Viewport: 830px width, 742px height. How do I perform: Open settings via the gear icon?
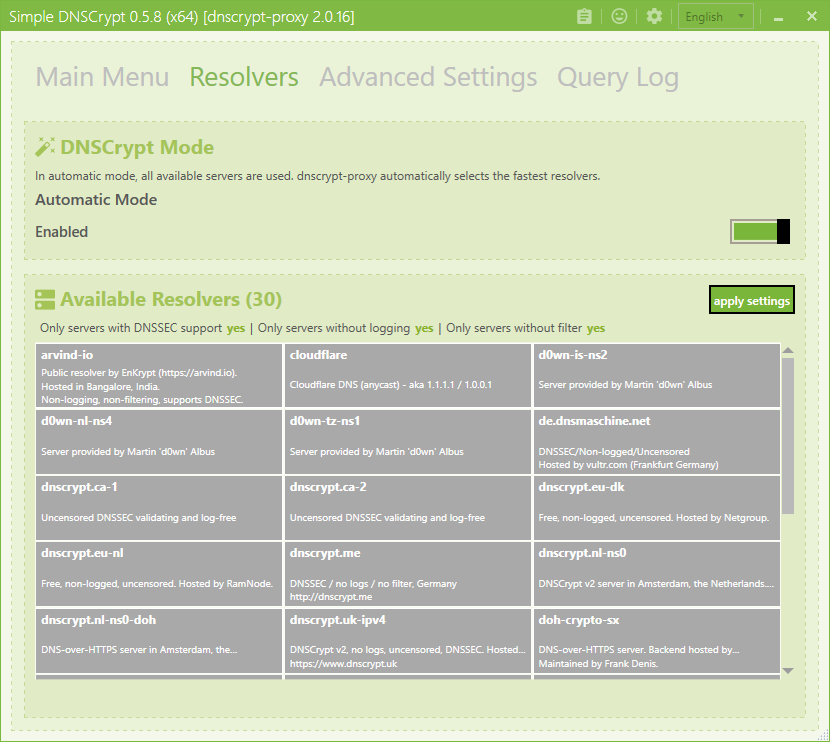click(x=654, y=16)
